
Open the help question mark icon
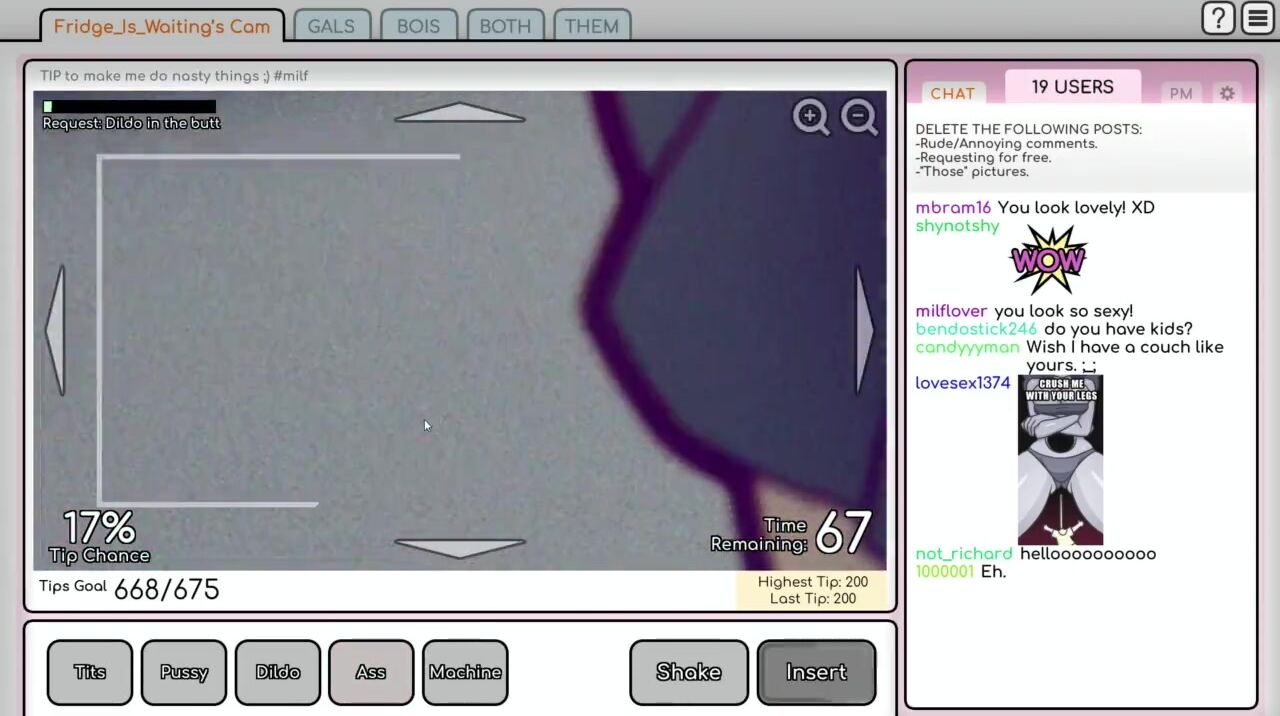[x=1218, y=18]
